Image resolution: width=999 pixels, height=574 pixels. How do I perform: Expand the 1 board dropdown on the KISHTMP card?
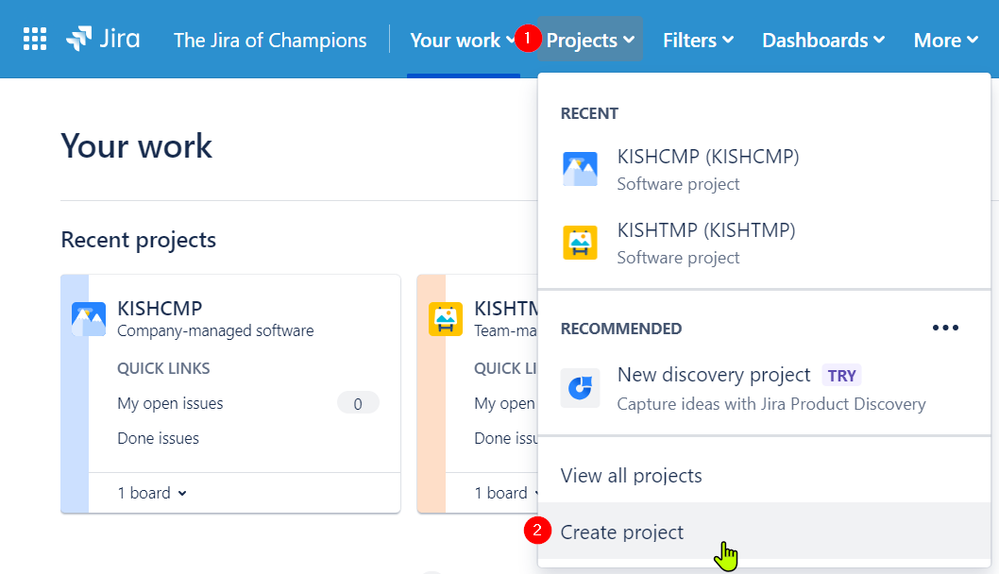click(x=507, y=492)
